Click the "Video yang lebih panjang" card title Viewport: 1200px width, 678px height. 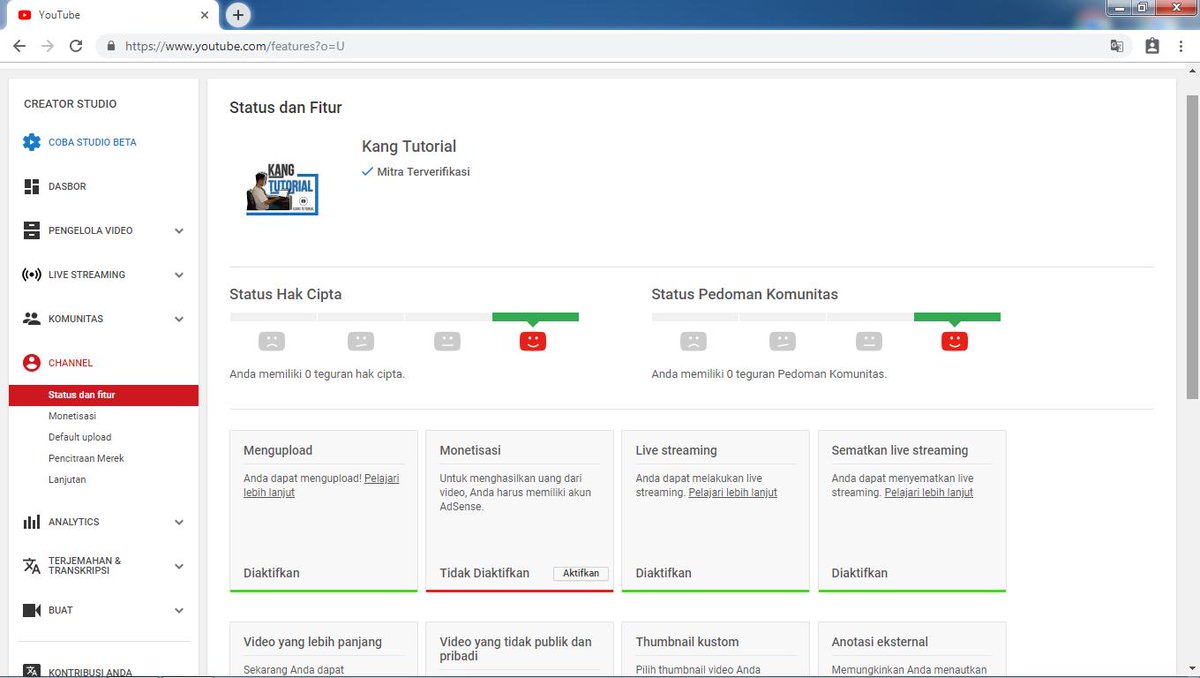(313, 642)
